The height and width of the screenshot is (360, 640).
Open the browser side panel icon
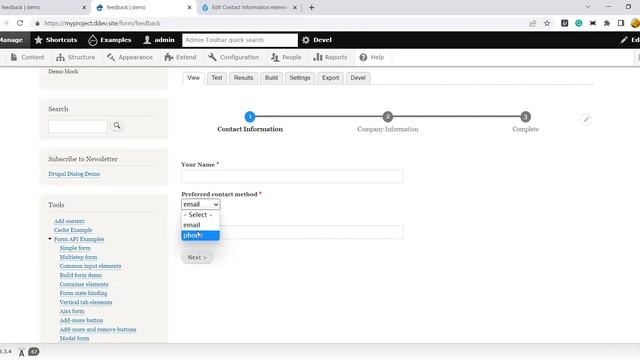tap(621, 23)
